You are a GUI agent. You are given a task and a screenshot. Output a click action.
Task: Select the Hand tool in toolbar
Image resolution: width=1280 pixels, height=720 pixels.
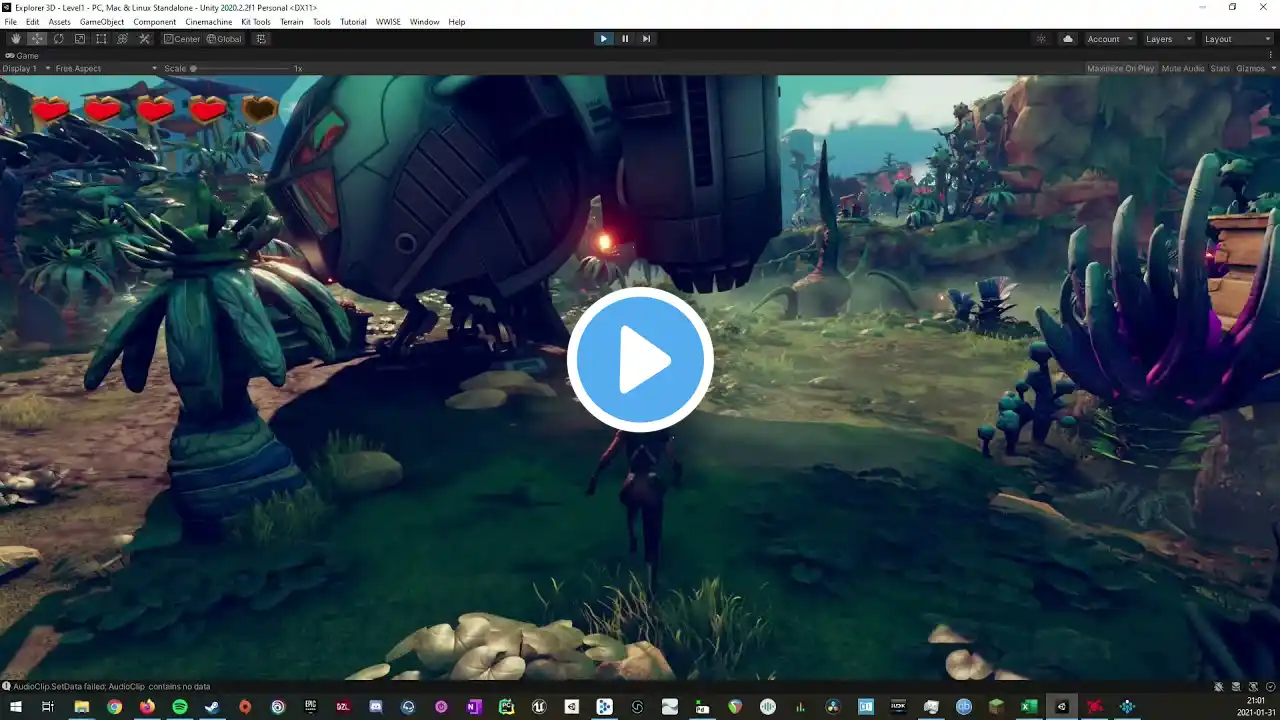coord(15,39)
